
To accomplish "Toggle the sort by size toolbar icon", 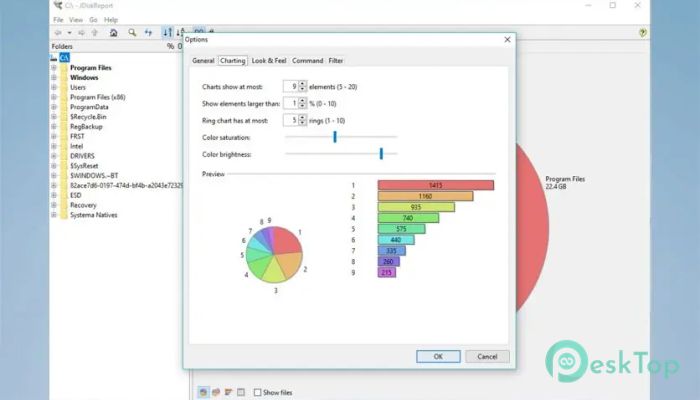I will pyautogui.click(x=167, y=33).
